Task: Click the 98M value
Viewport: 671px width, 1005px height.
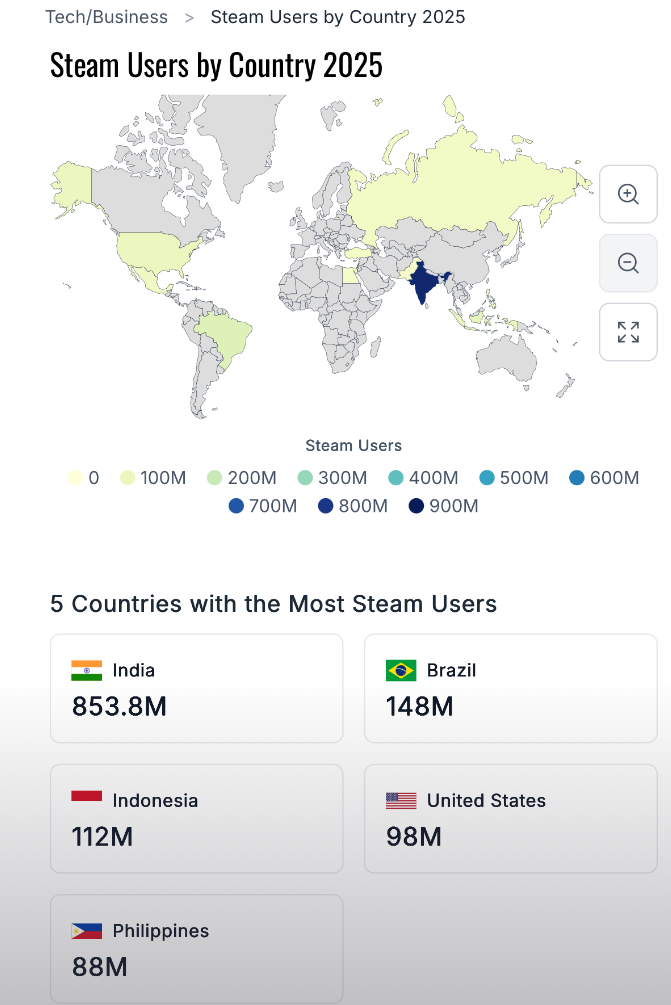Action: (414, 836)
